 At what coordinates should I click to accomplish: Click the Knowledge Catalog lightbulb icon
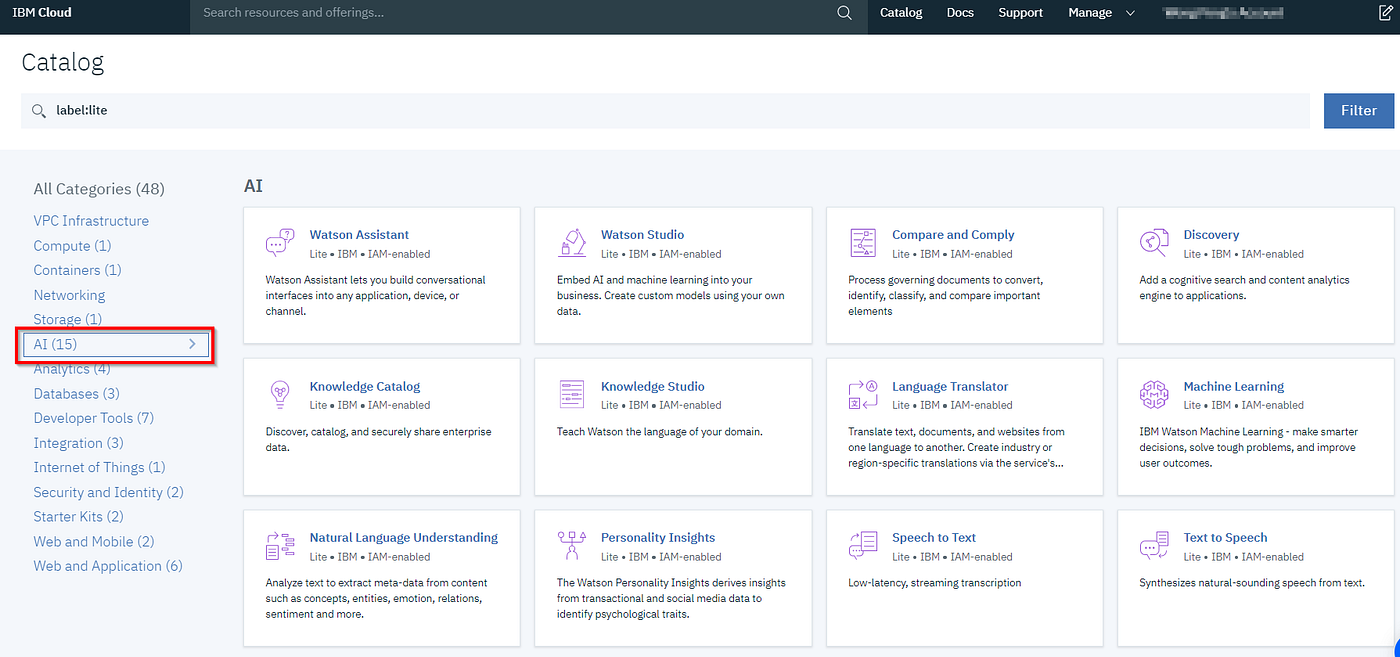point(280,394)
